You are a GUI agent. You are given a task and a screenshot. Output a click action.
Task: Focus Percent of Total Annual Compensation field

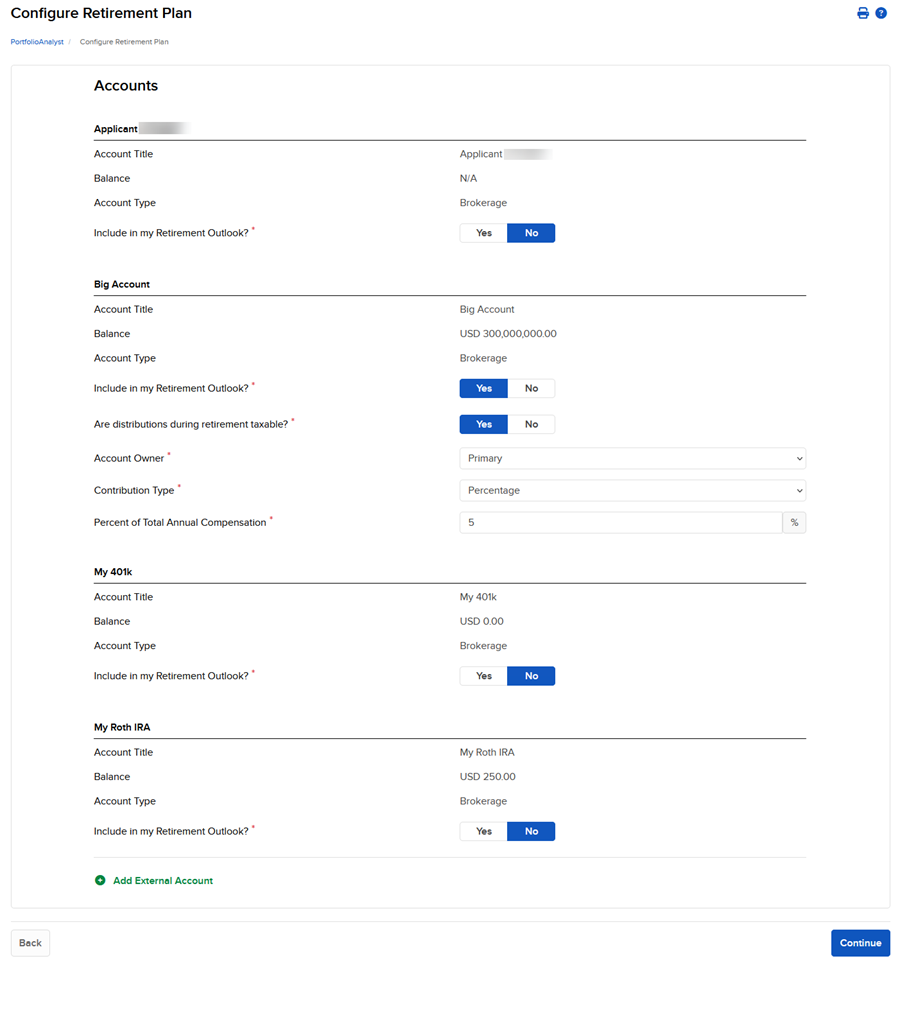tap(620, 523)
